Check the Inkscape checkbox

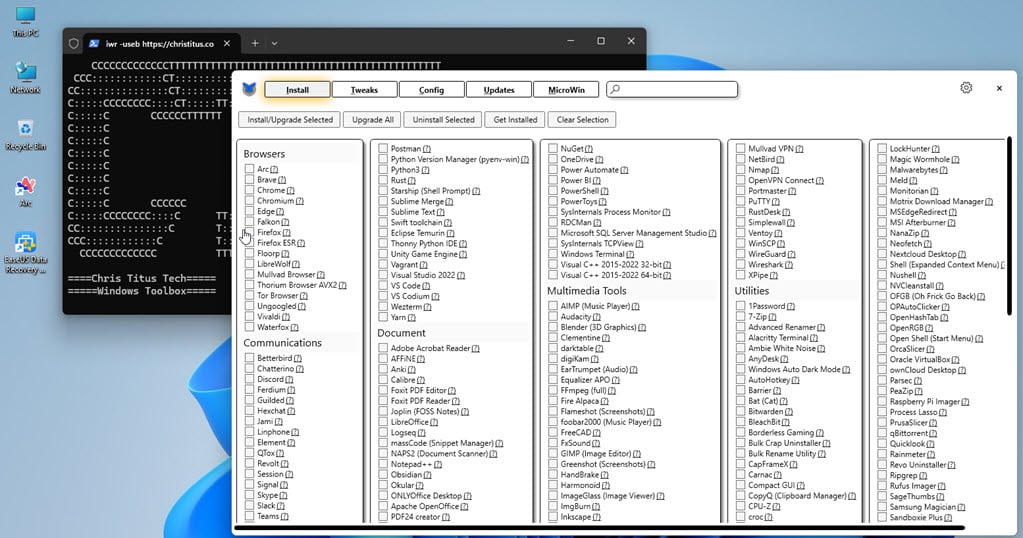(x=553, y=516)
